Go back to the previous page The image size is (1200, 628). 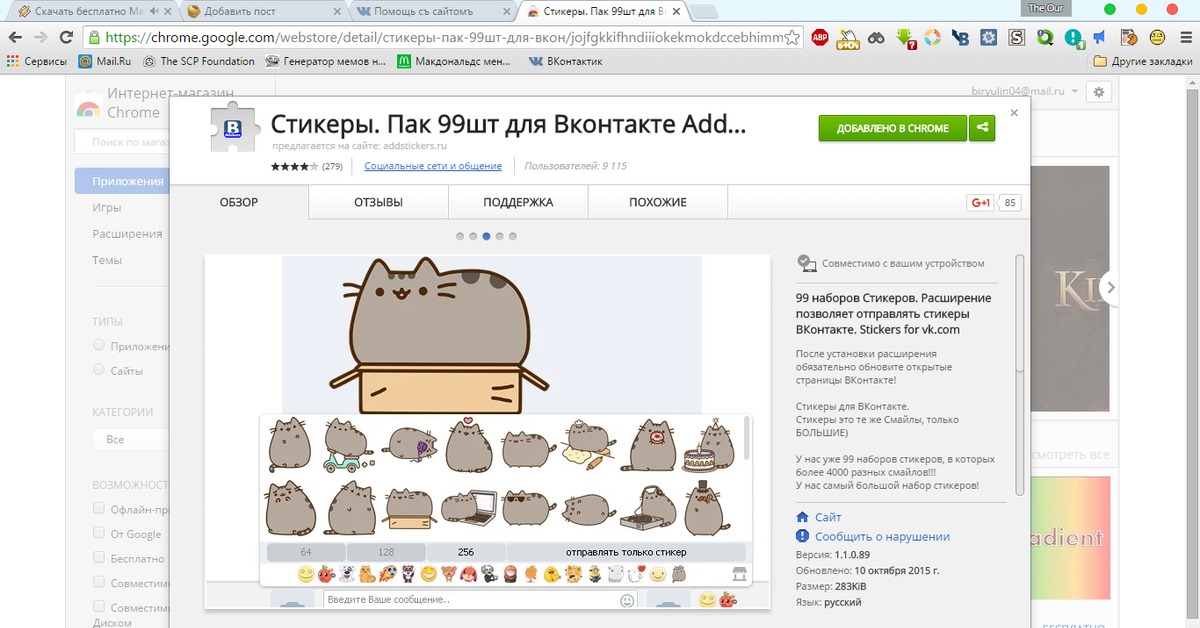[x=14, y=37]
